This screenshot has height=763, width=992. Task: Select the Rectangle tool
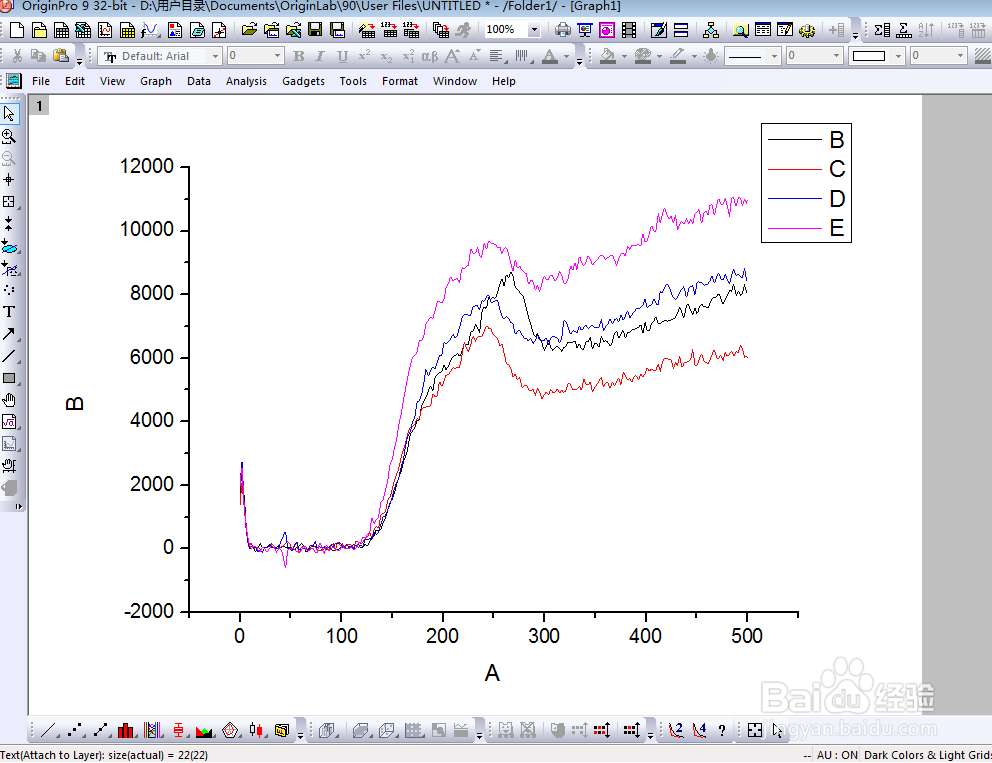click(9, 378)
